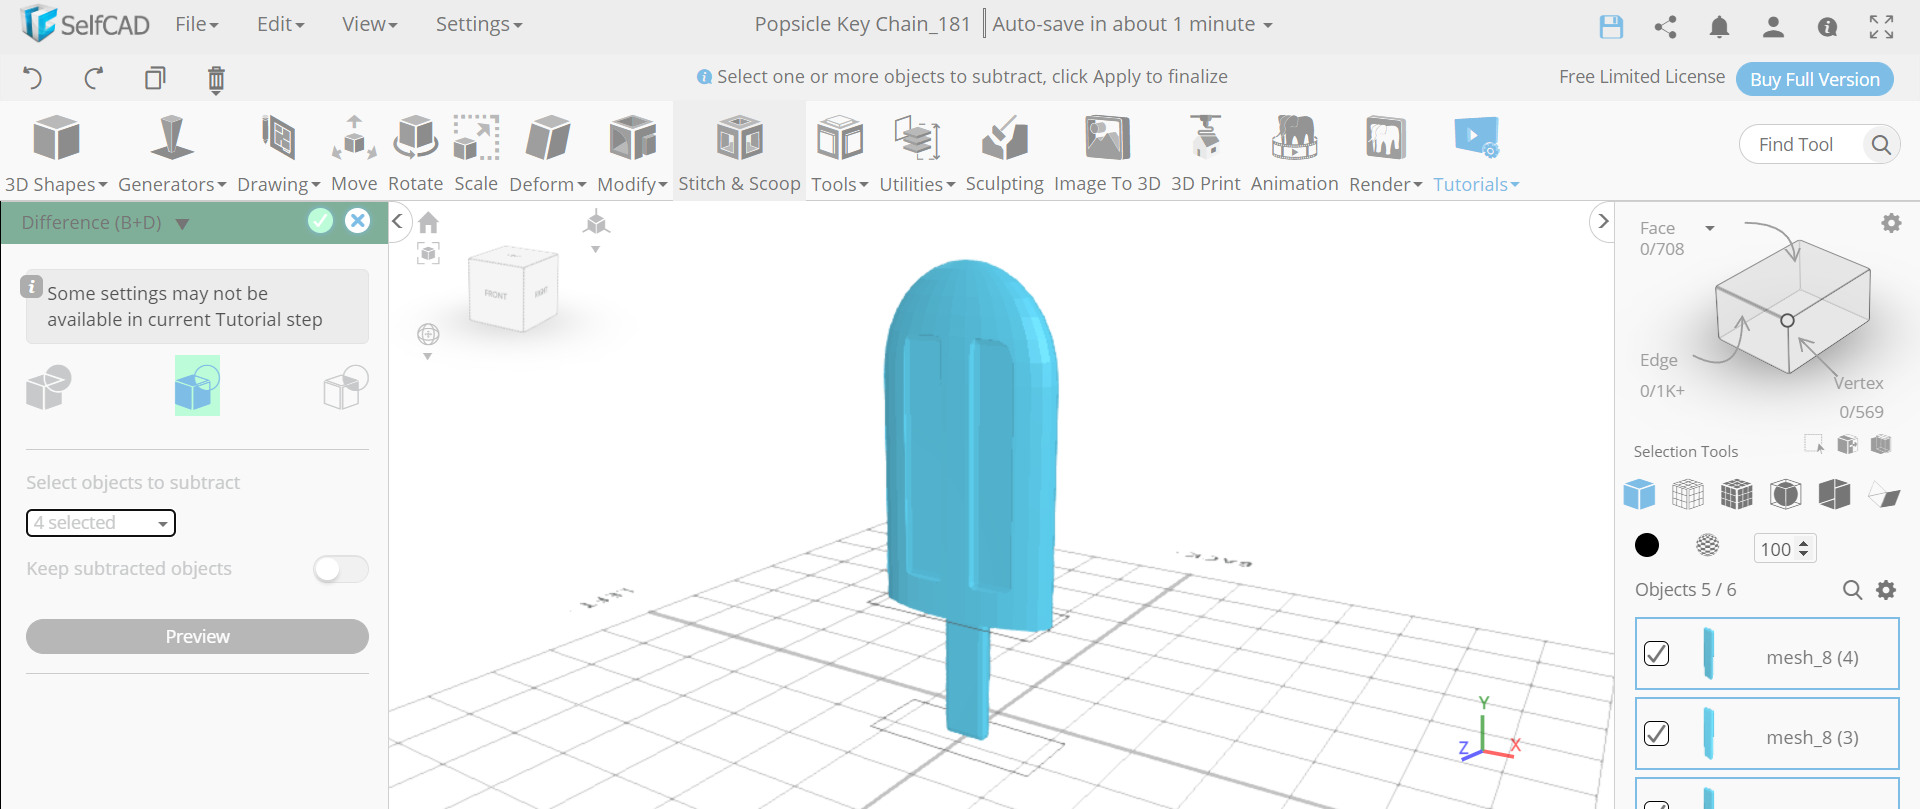Toggle Keep subtracted objects switch
Screen dimensions: 1920x809
tap(341, 569)
